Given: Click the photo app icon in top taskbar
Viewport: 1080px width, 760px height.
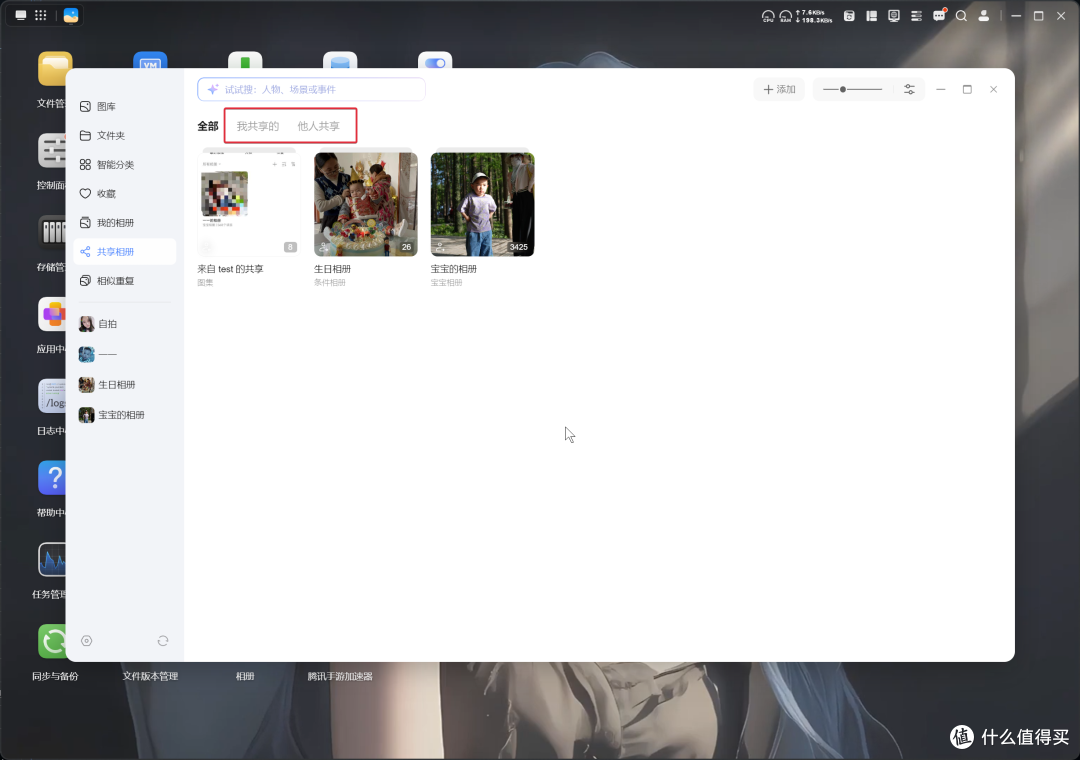Looking at the screenshot, I should (71, 15).
